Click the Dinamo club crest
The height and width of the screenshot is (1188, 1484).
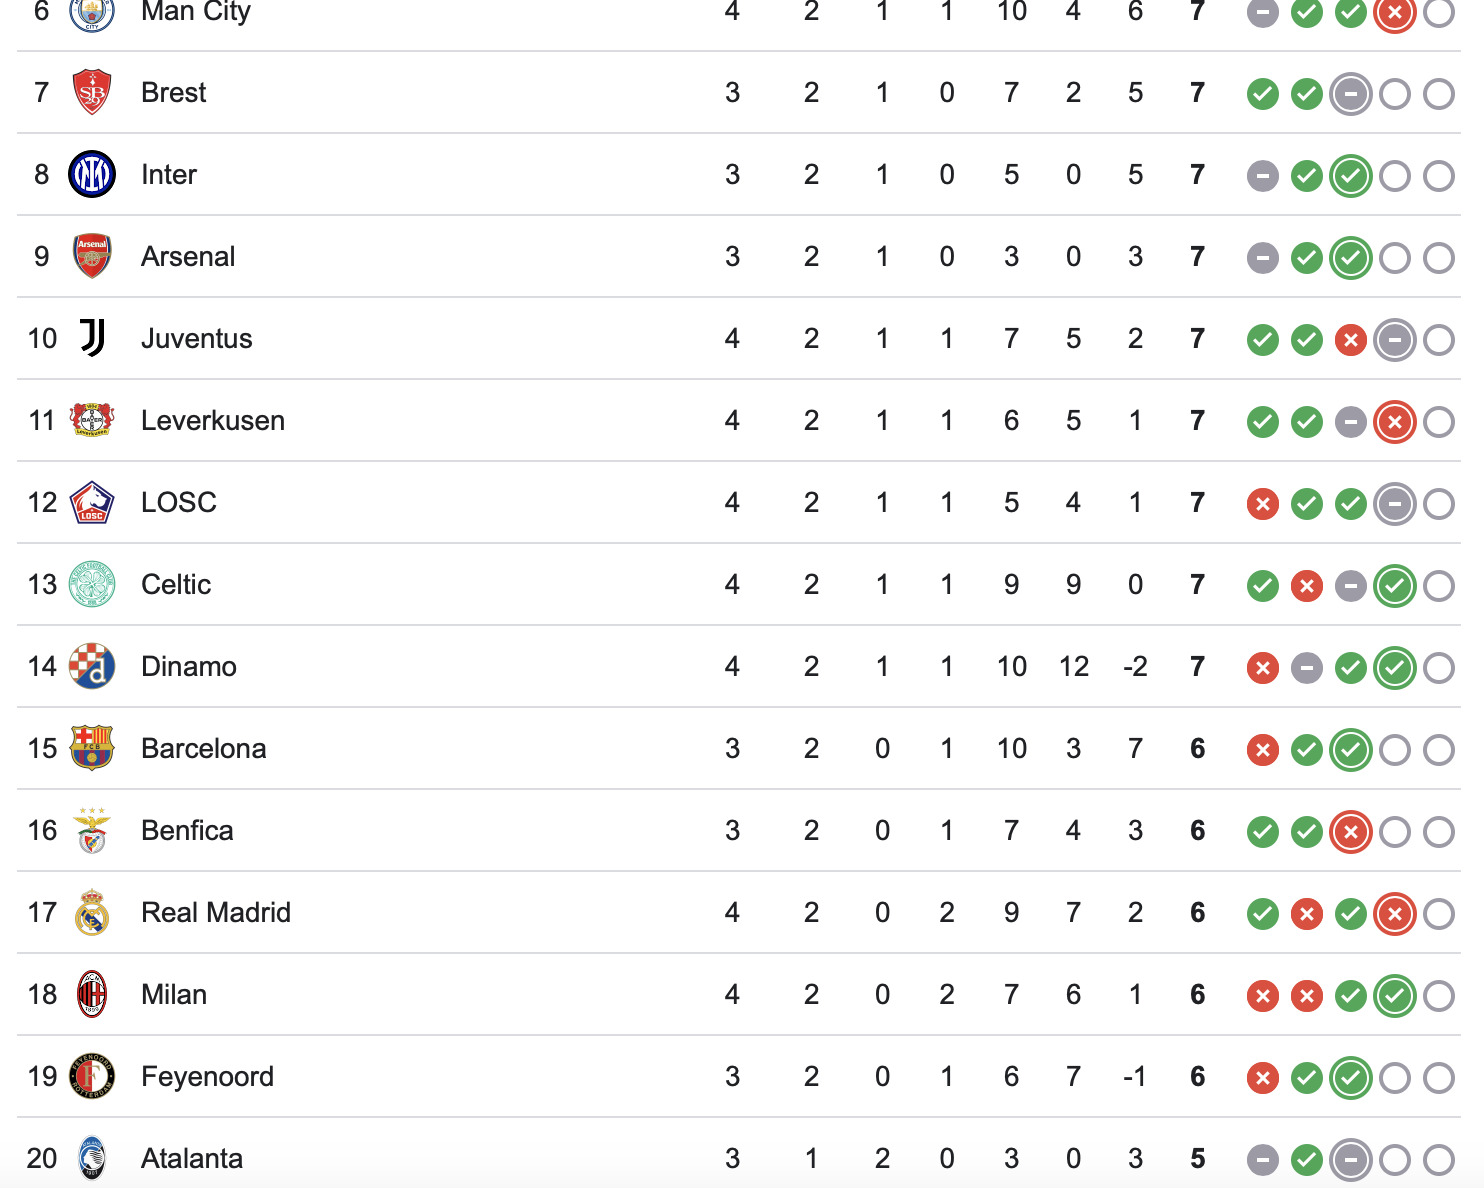pos(92,667)
